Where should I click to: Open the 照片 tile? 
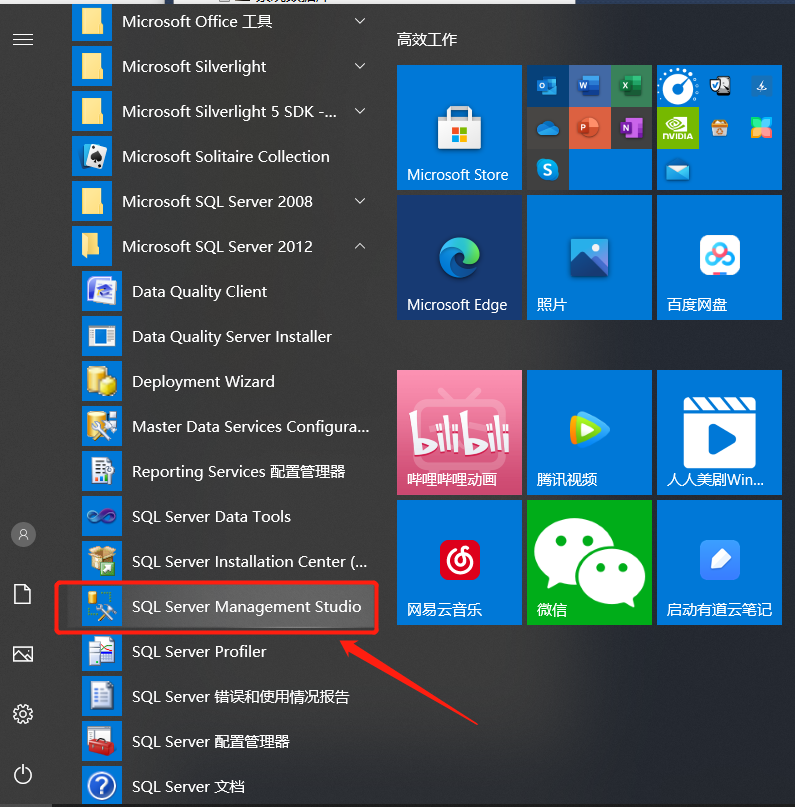(x=589, y=257)
